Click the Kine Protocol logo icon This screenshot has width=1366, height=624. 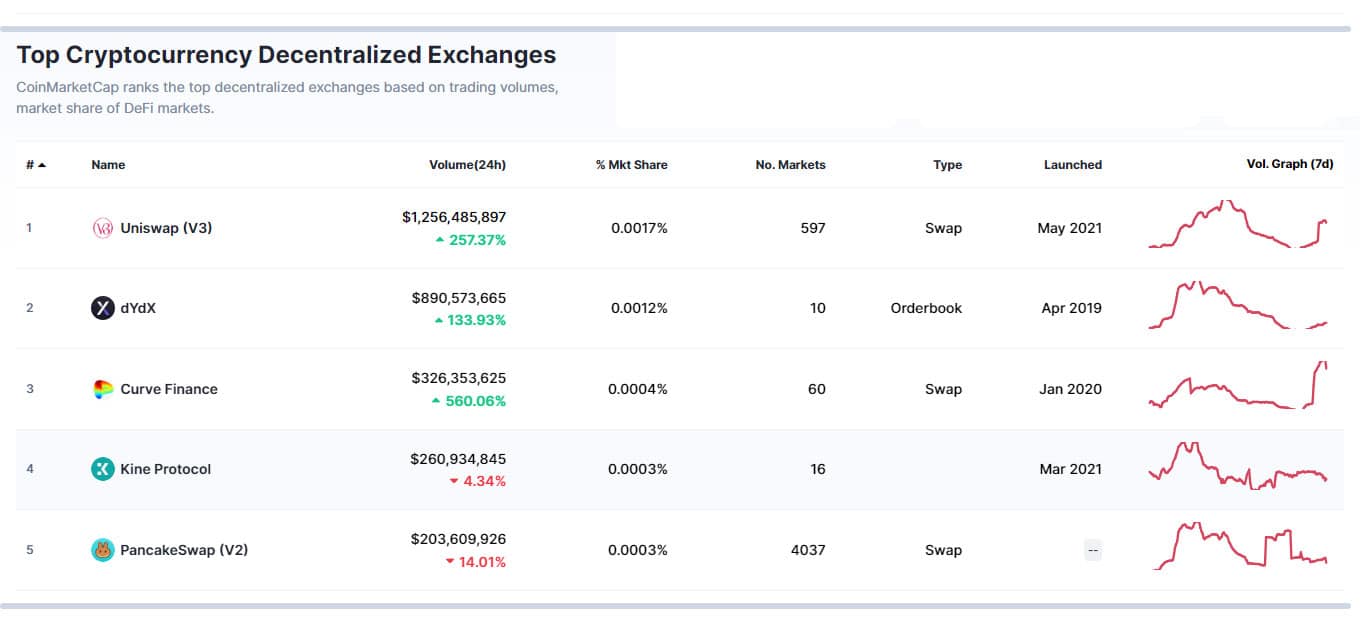tap(103, 469)
